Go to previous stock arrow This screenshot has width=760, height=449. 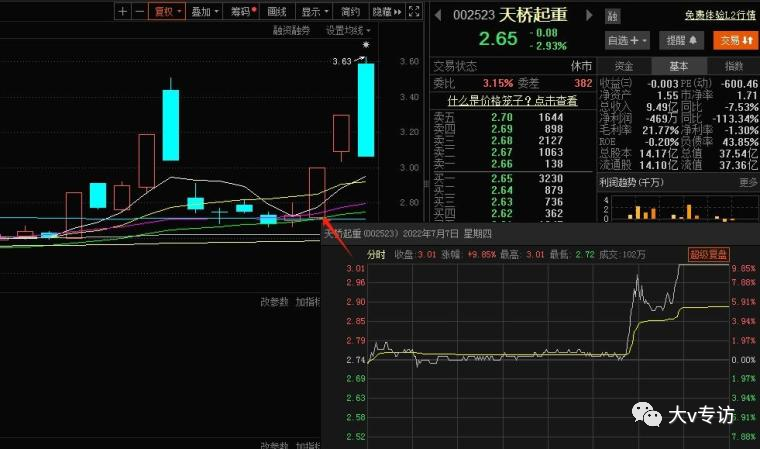point(438,15)
